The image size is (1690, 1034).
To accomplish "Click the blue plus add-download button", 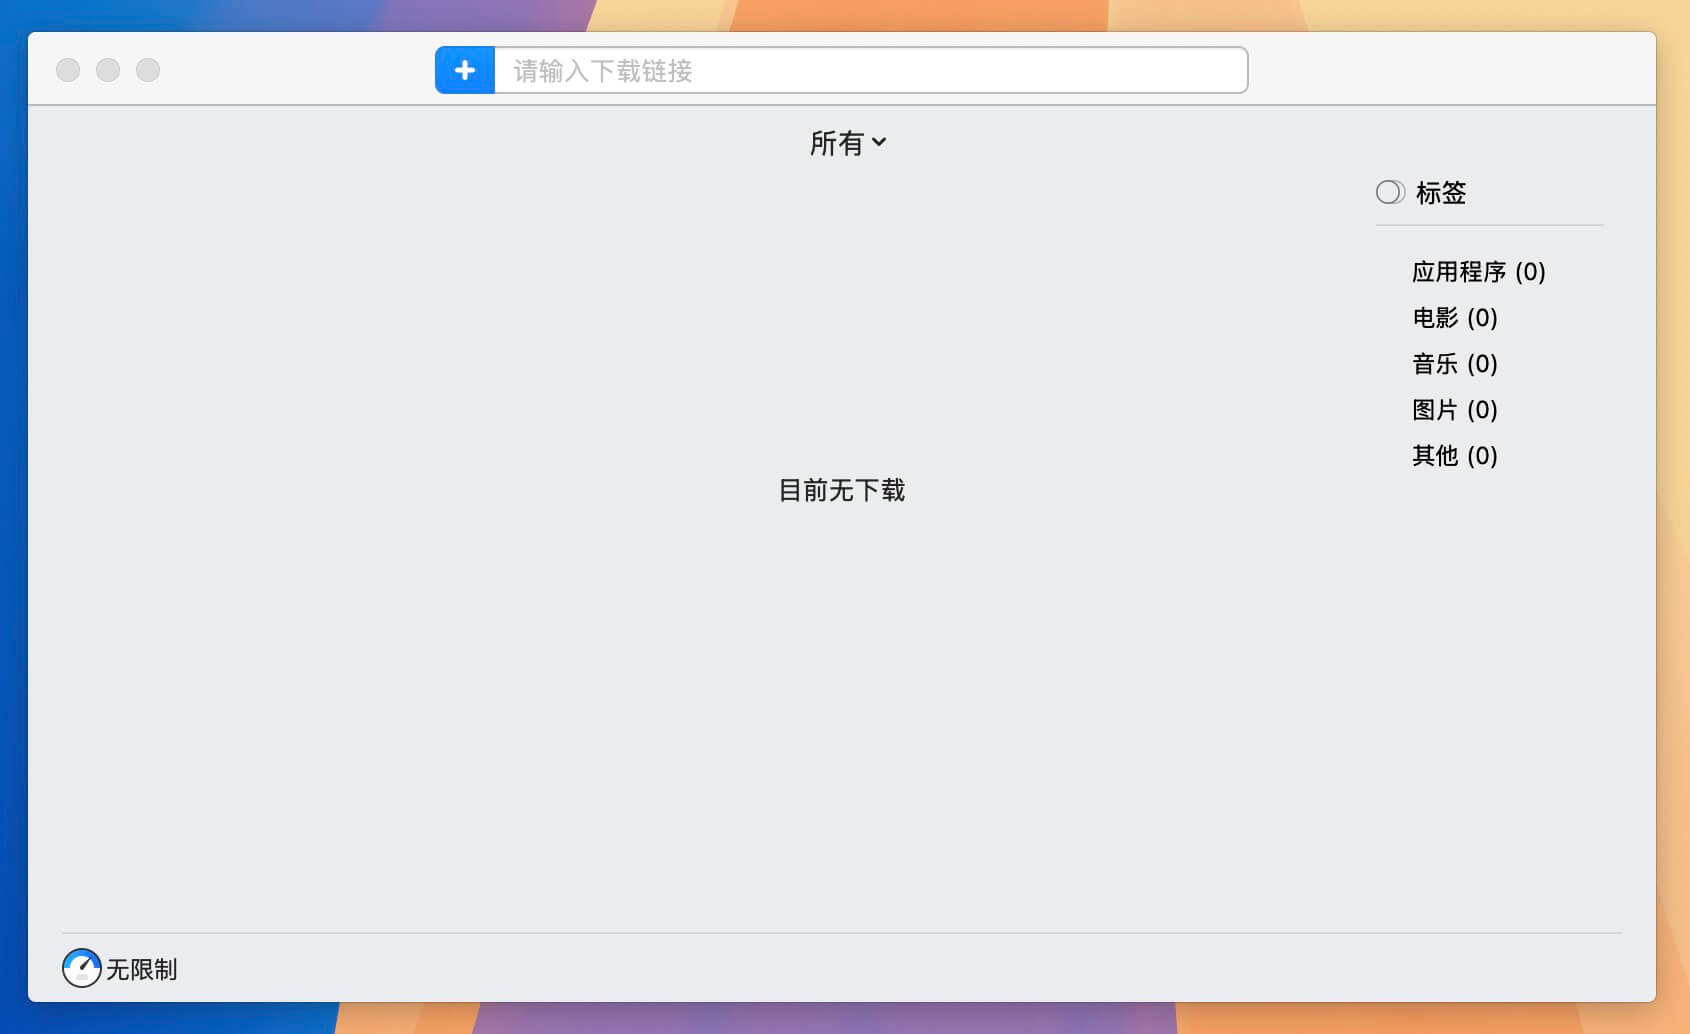I will [465, 70].
